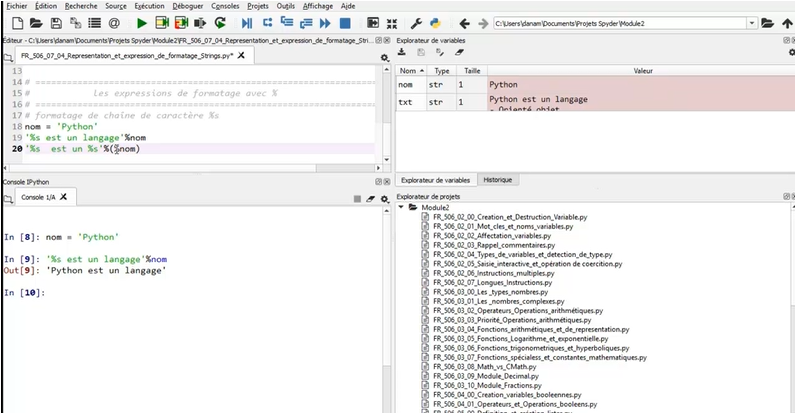Open FR_506_03_08_Math_vs_CMath.py in project tree

(483, 367)
